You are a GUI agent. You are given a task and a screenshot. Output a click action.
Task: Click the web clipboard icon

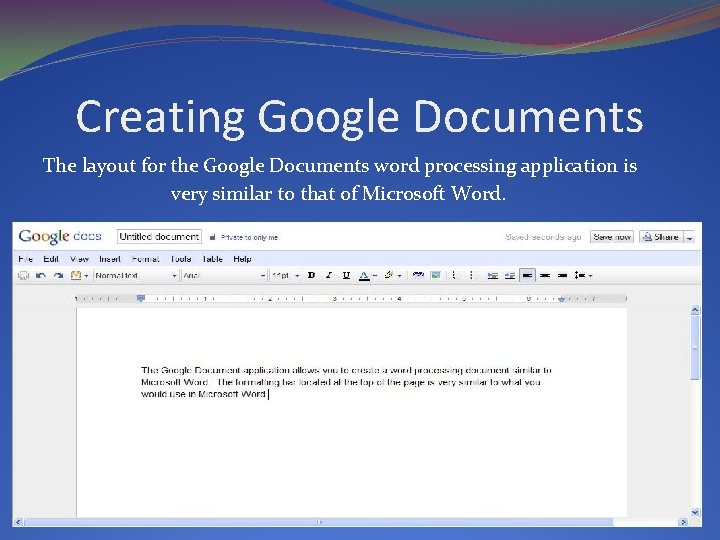click(76, 276)
